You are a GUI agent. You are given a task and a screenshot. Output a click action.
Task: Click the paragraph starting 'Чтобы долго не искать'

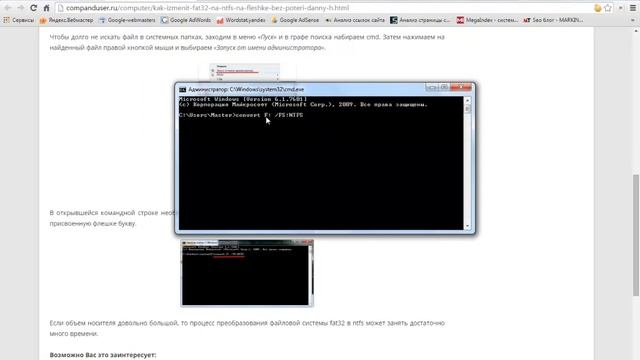click(247, 42)
